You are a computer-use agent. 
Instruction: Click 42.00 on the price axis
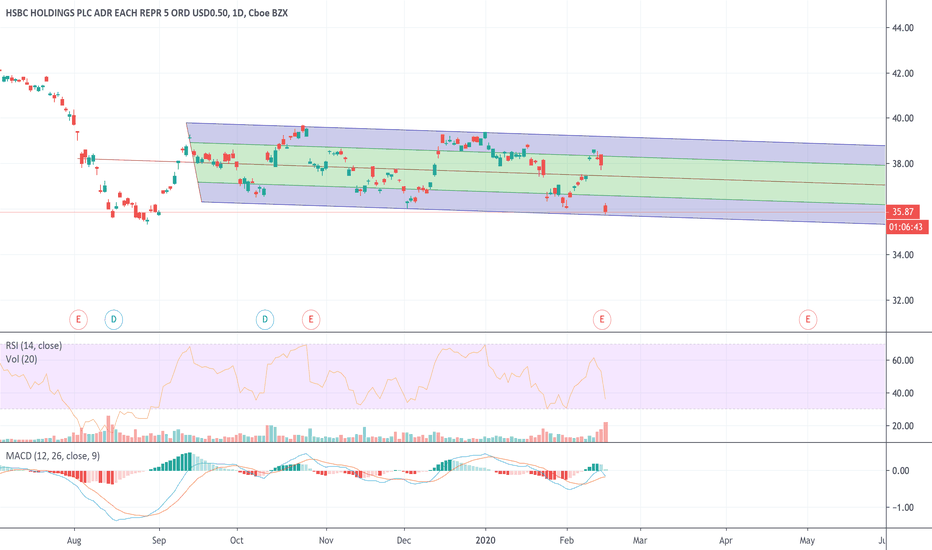pyautogui.click(x=903, y=73)
